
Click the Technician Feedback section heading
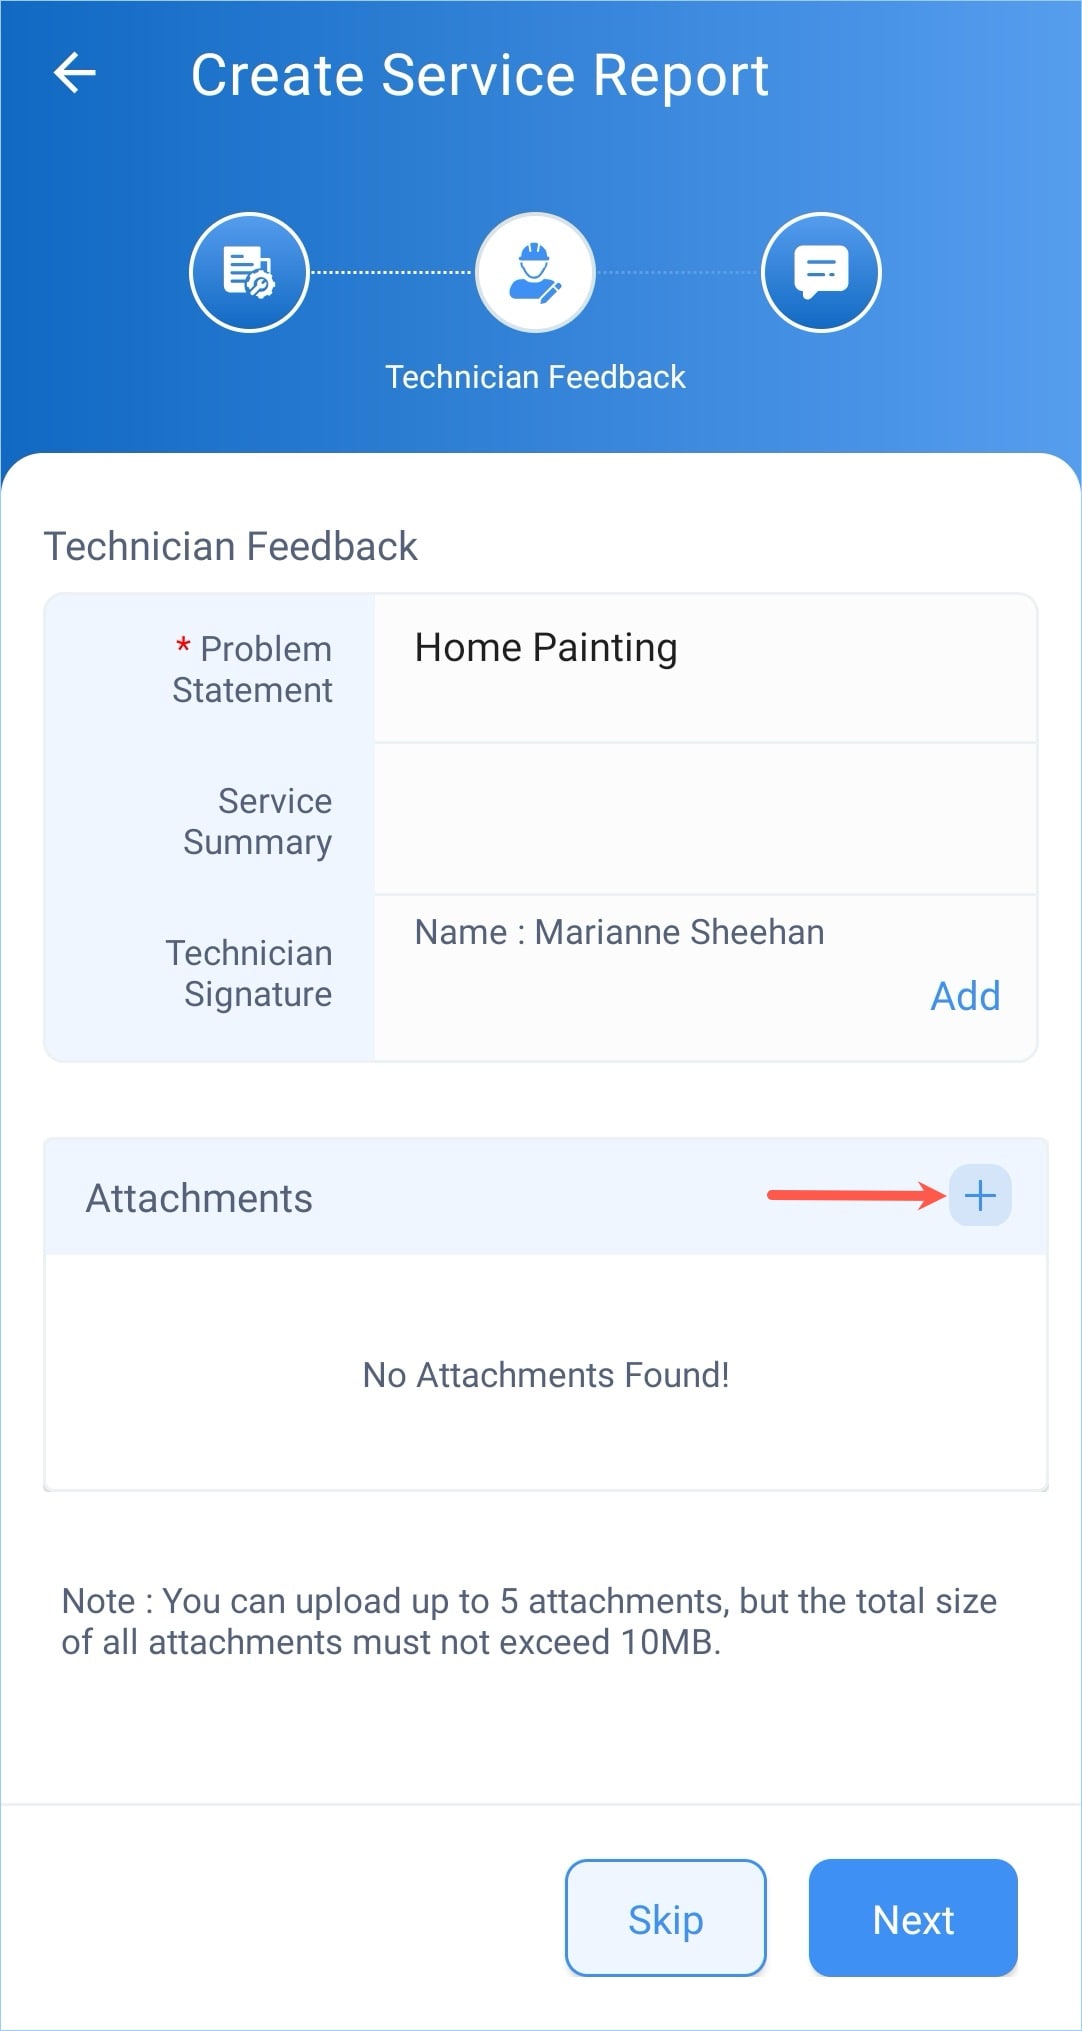point(230,547)
